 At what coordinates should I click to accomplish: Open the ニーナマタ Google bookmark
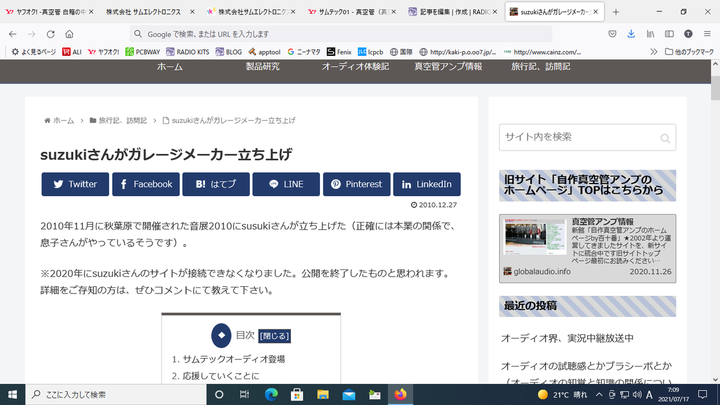point(304,52)
